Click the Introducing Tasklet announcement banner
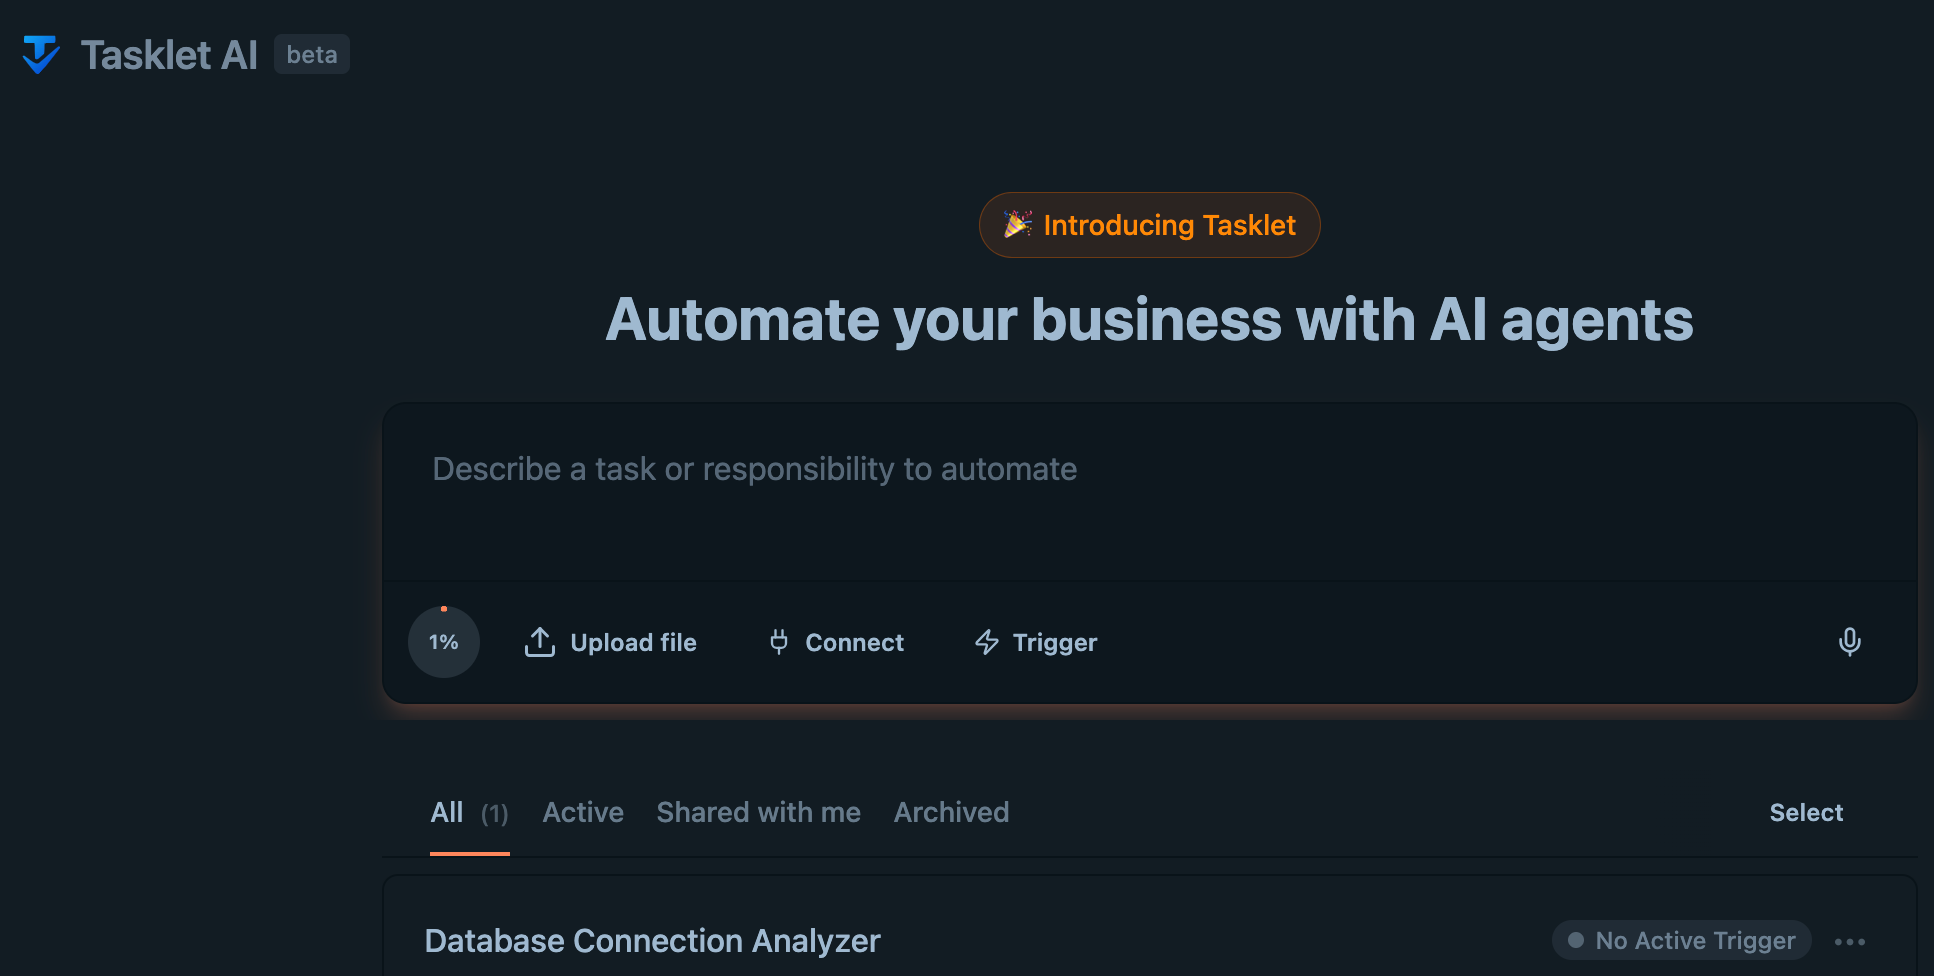Image resolution: width=1934 pixels, height=976 pixels. point(1149,225)
